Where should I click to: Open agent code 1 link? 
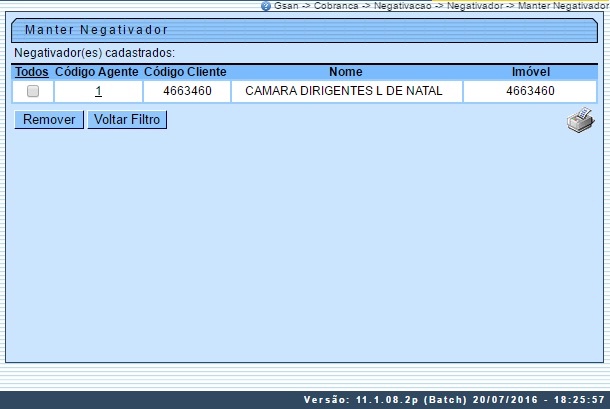(98, 91)
